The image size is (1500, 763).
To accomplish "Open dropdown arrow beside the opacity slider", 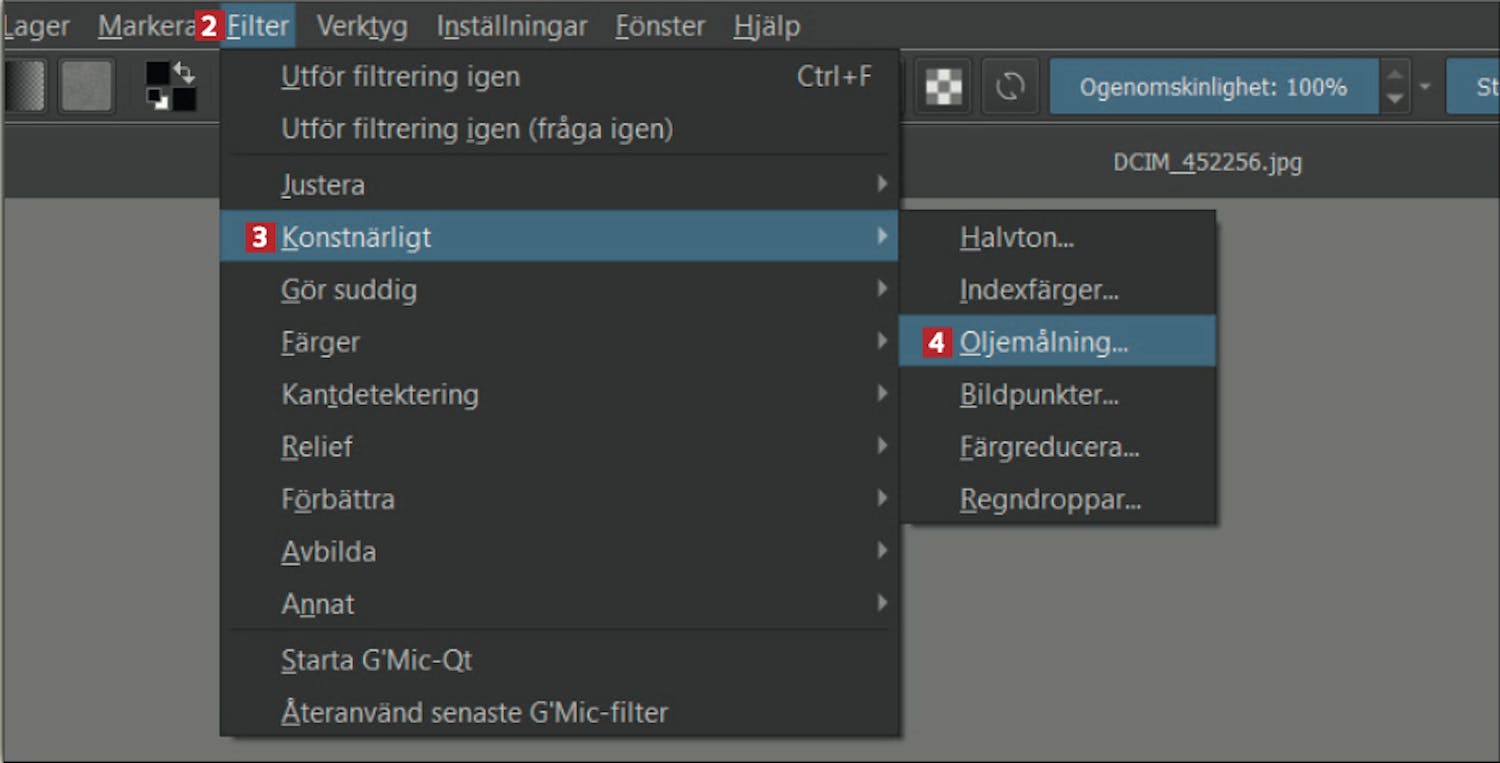I will click(x=1424, y=87).
